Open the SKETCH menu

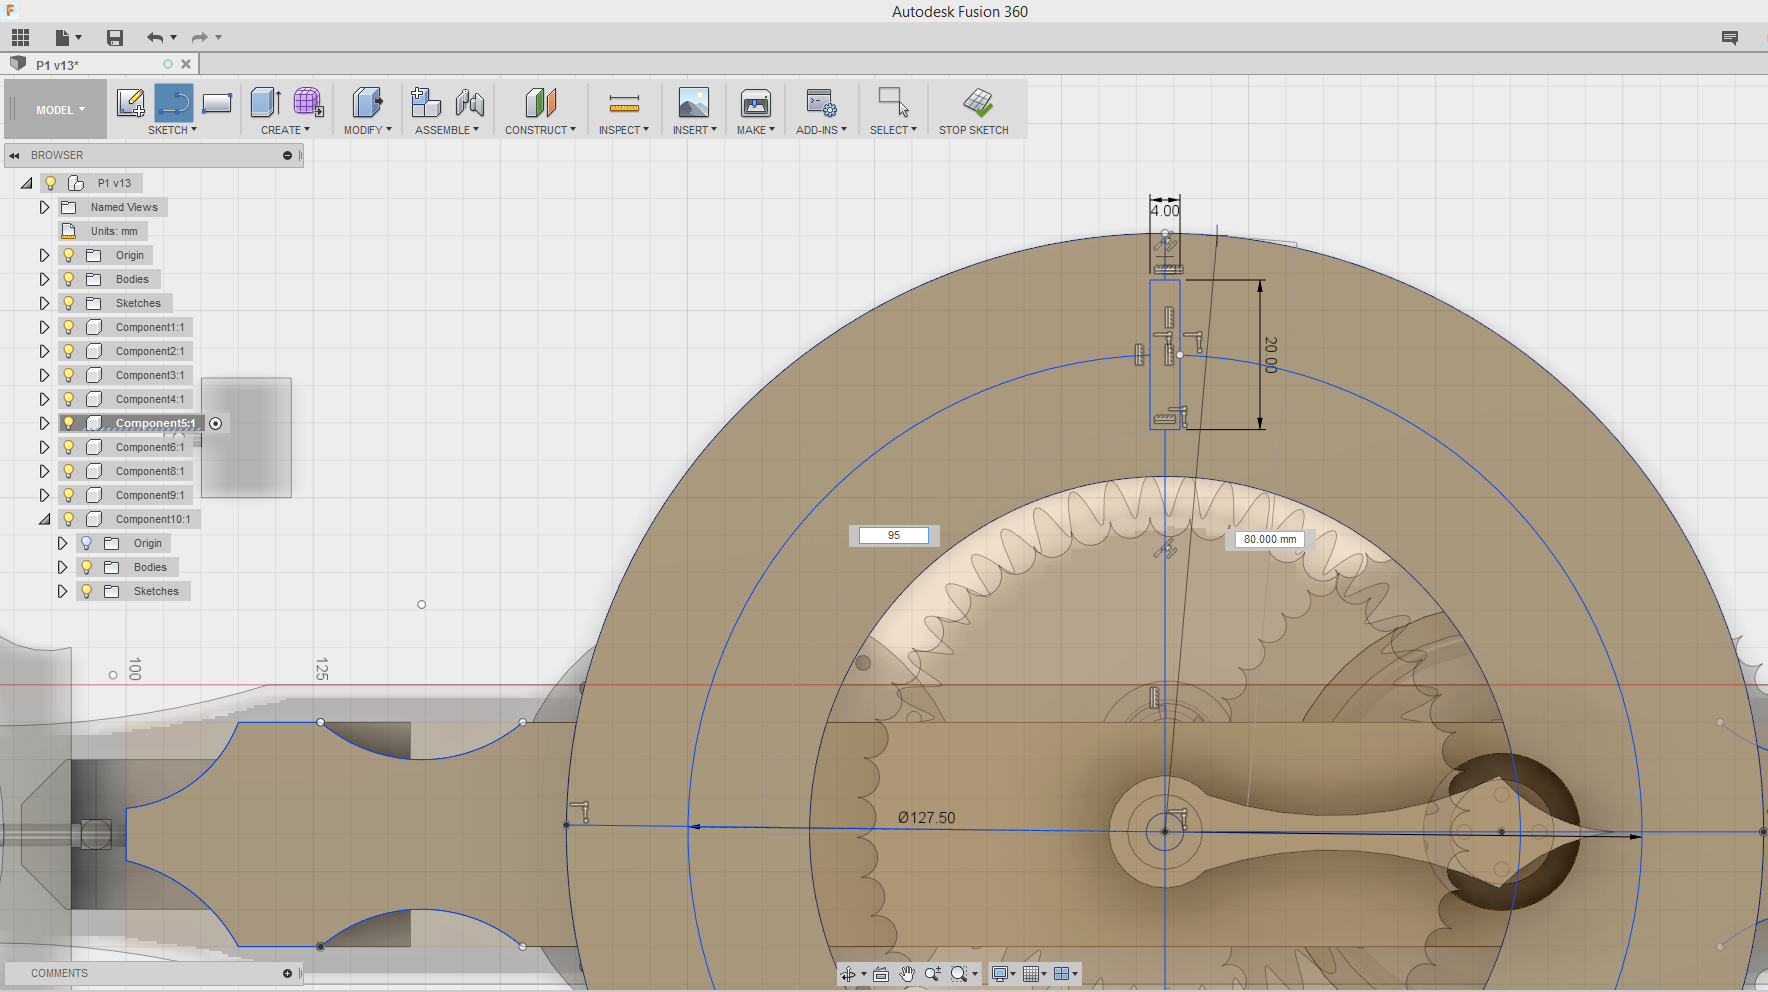click(172, 130)
